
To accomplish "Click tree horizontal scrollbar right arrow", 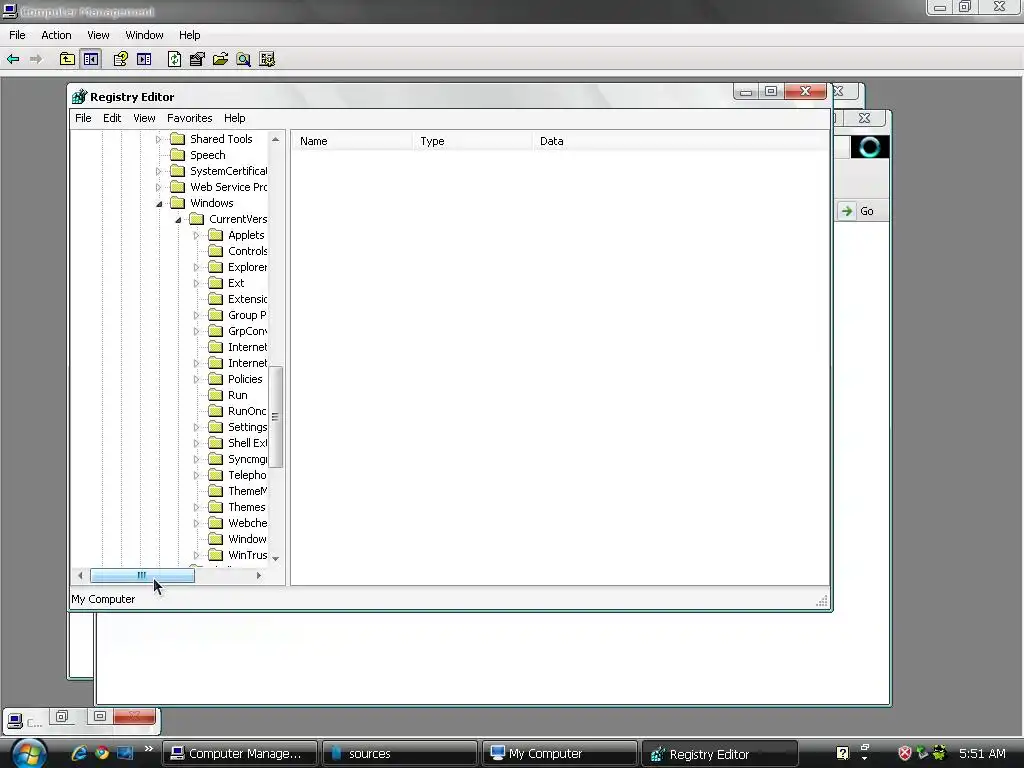I will 259,575.
